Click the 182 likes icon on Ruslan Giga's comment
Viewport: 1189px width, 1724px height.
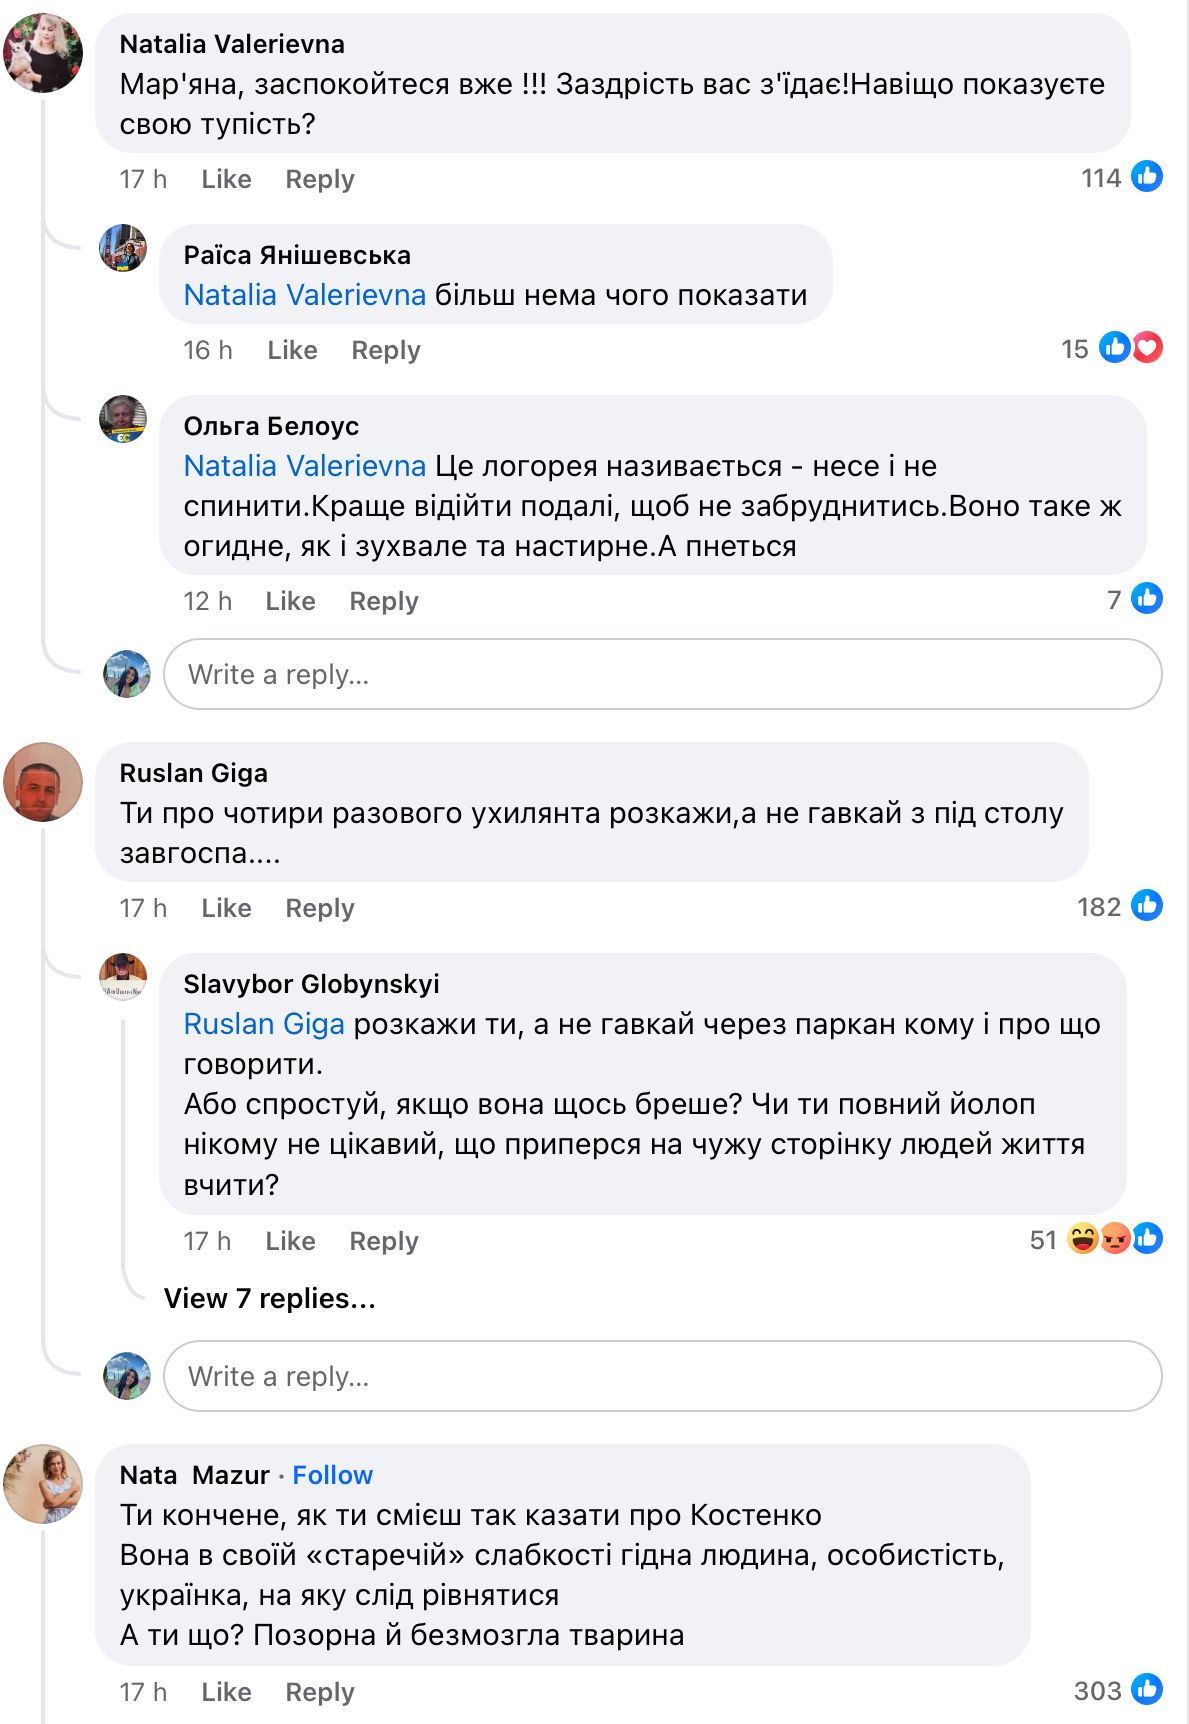[x=1146, y=905]
